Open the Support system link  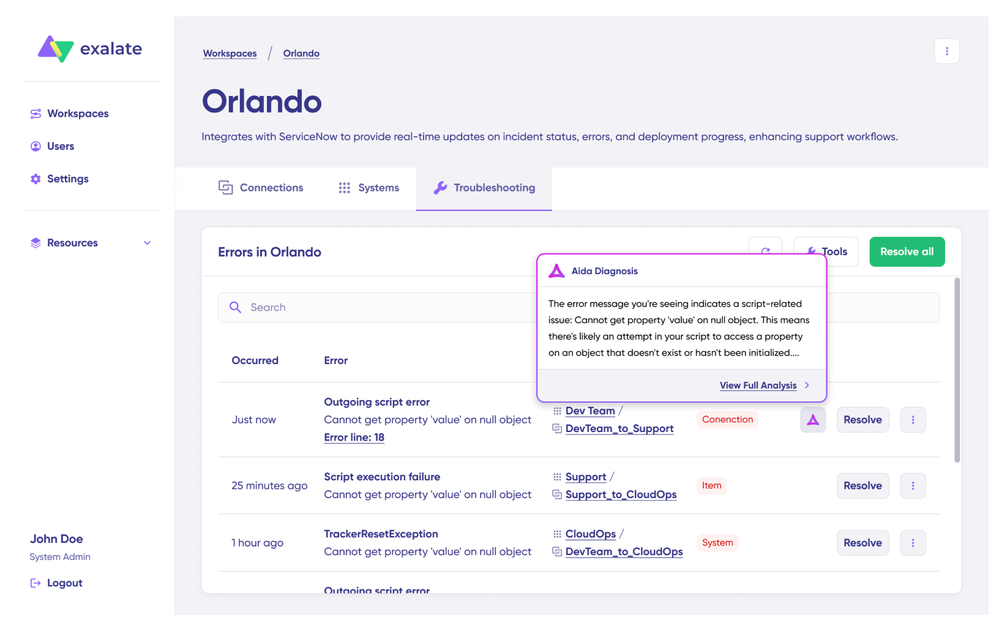click(x=586, y=477)
